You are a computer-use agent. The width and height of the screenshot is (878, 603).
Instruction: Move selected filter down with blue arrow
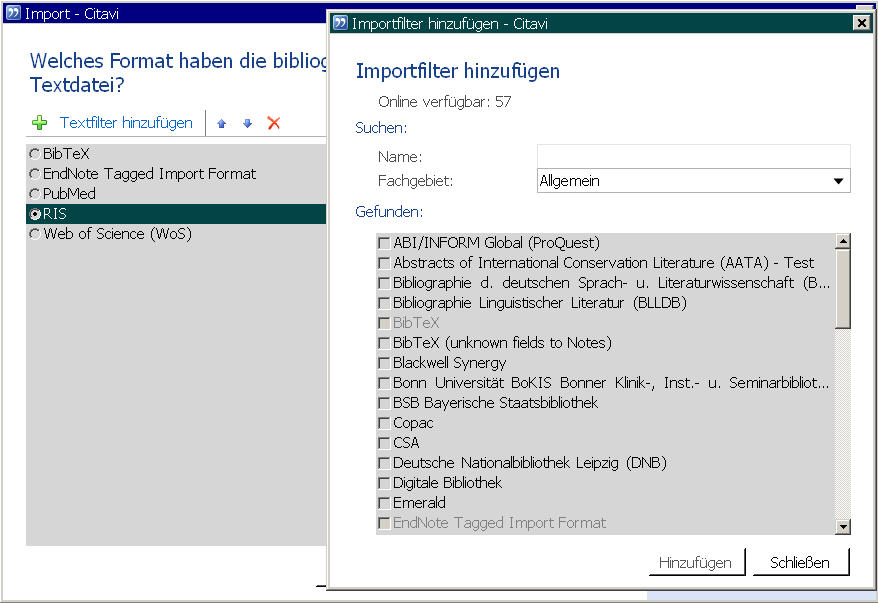(247, 124)
